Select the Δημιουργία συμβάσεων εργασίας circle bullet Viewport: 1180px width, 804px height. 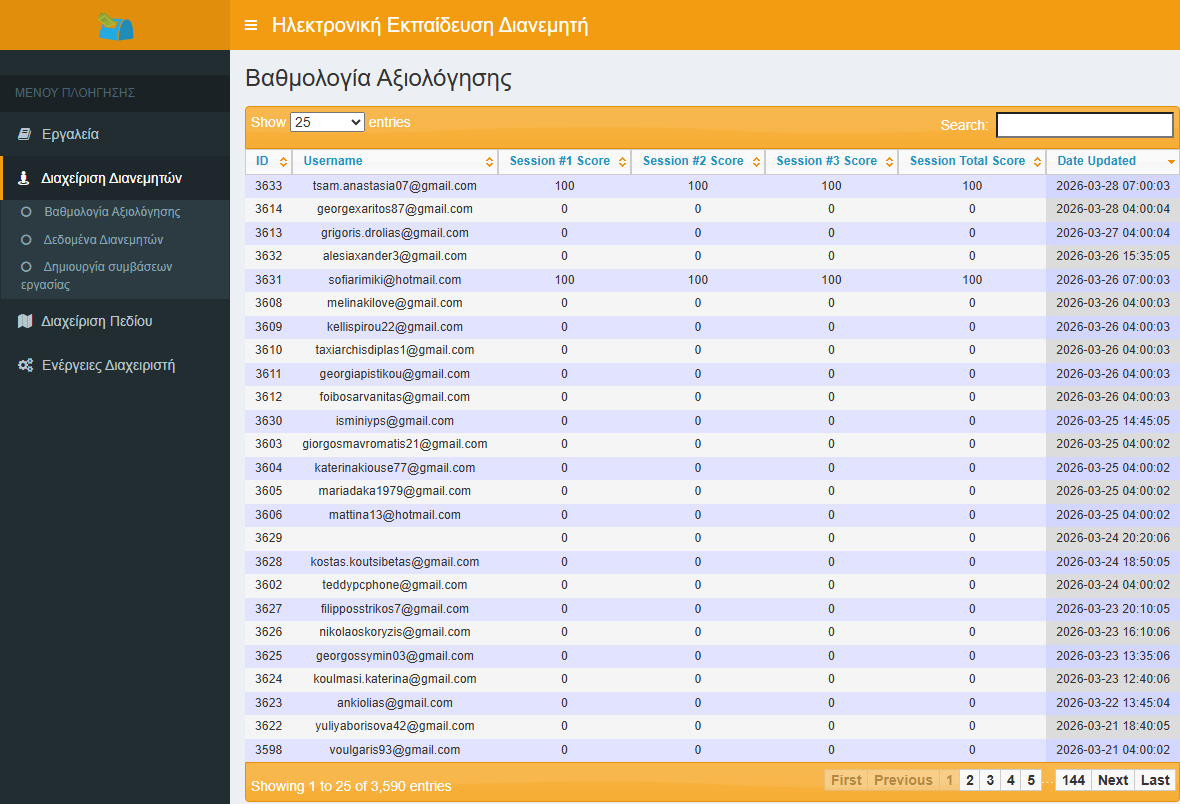[x=27, y=267]
